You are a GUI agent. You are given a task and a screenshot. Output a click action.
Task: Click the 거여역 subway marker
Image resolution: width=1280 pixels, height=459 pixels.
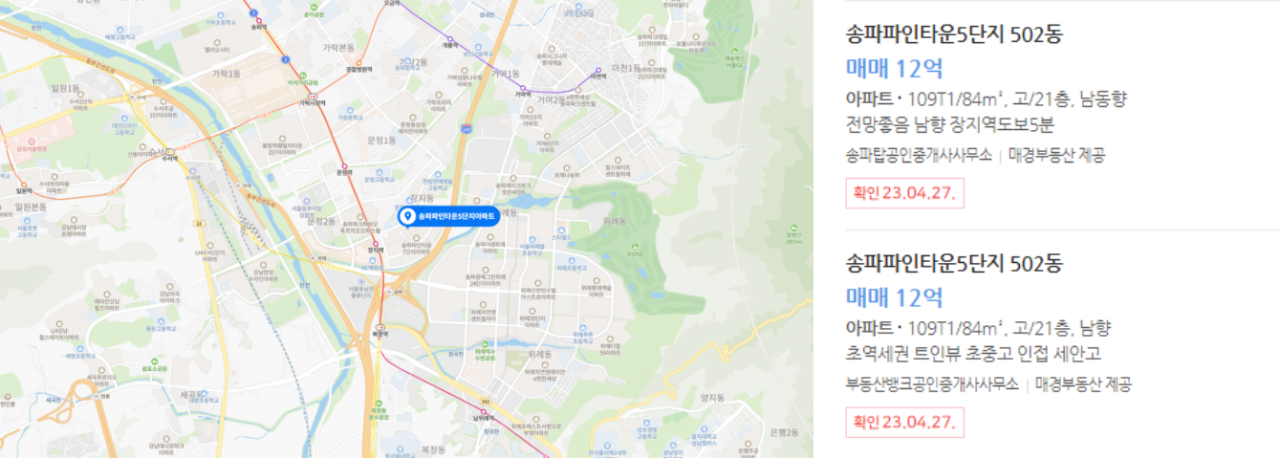(x=523, y=88)
